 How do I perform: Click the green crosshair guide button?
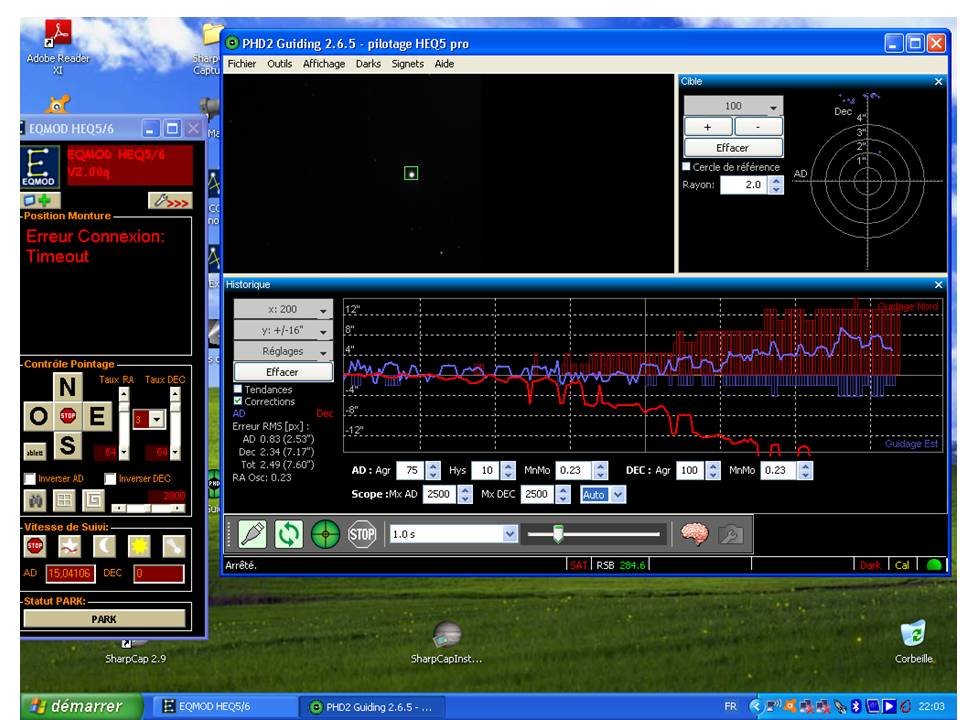pyautogui.click(x=326, y=534)
